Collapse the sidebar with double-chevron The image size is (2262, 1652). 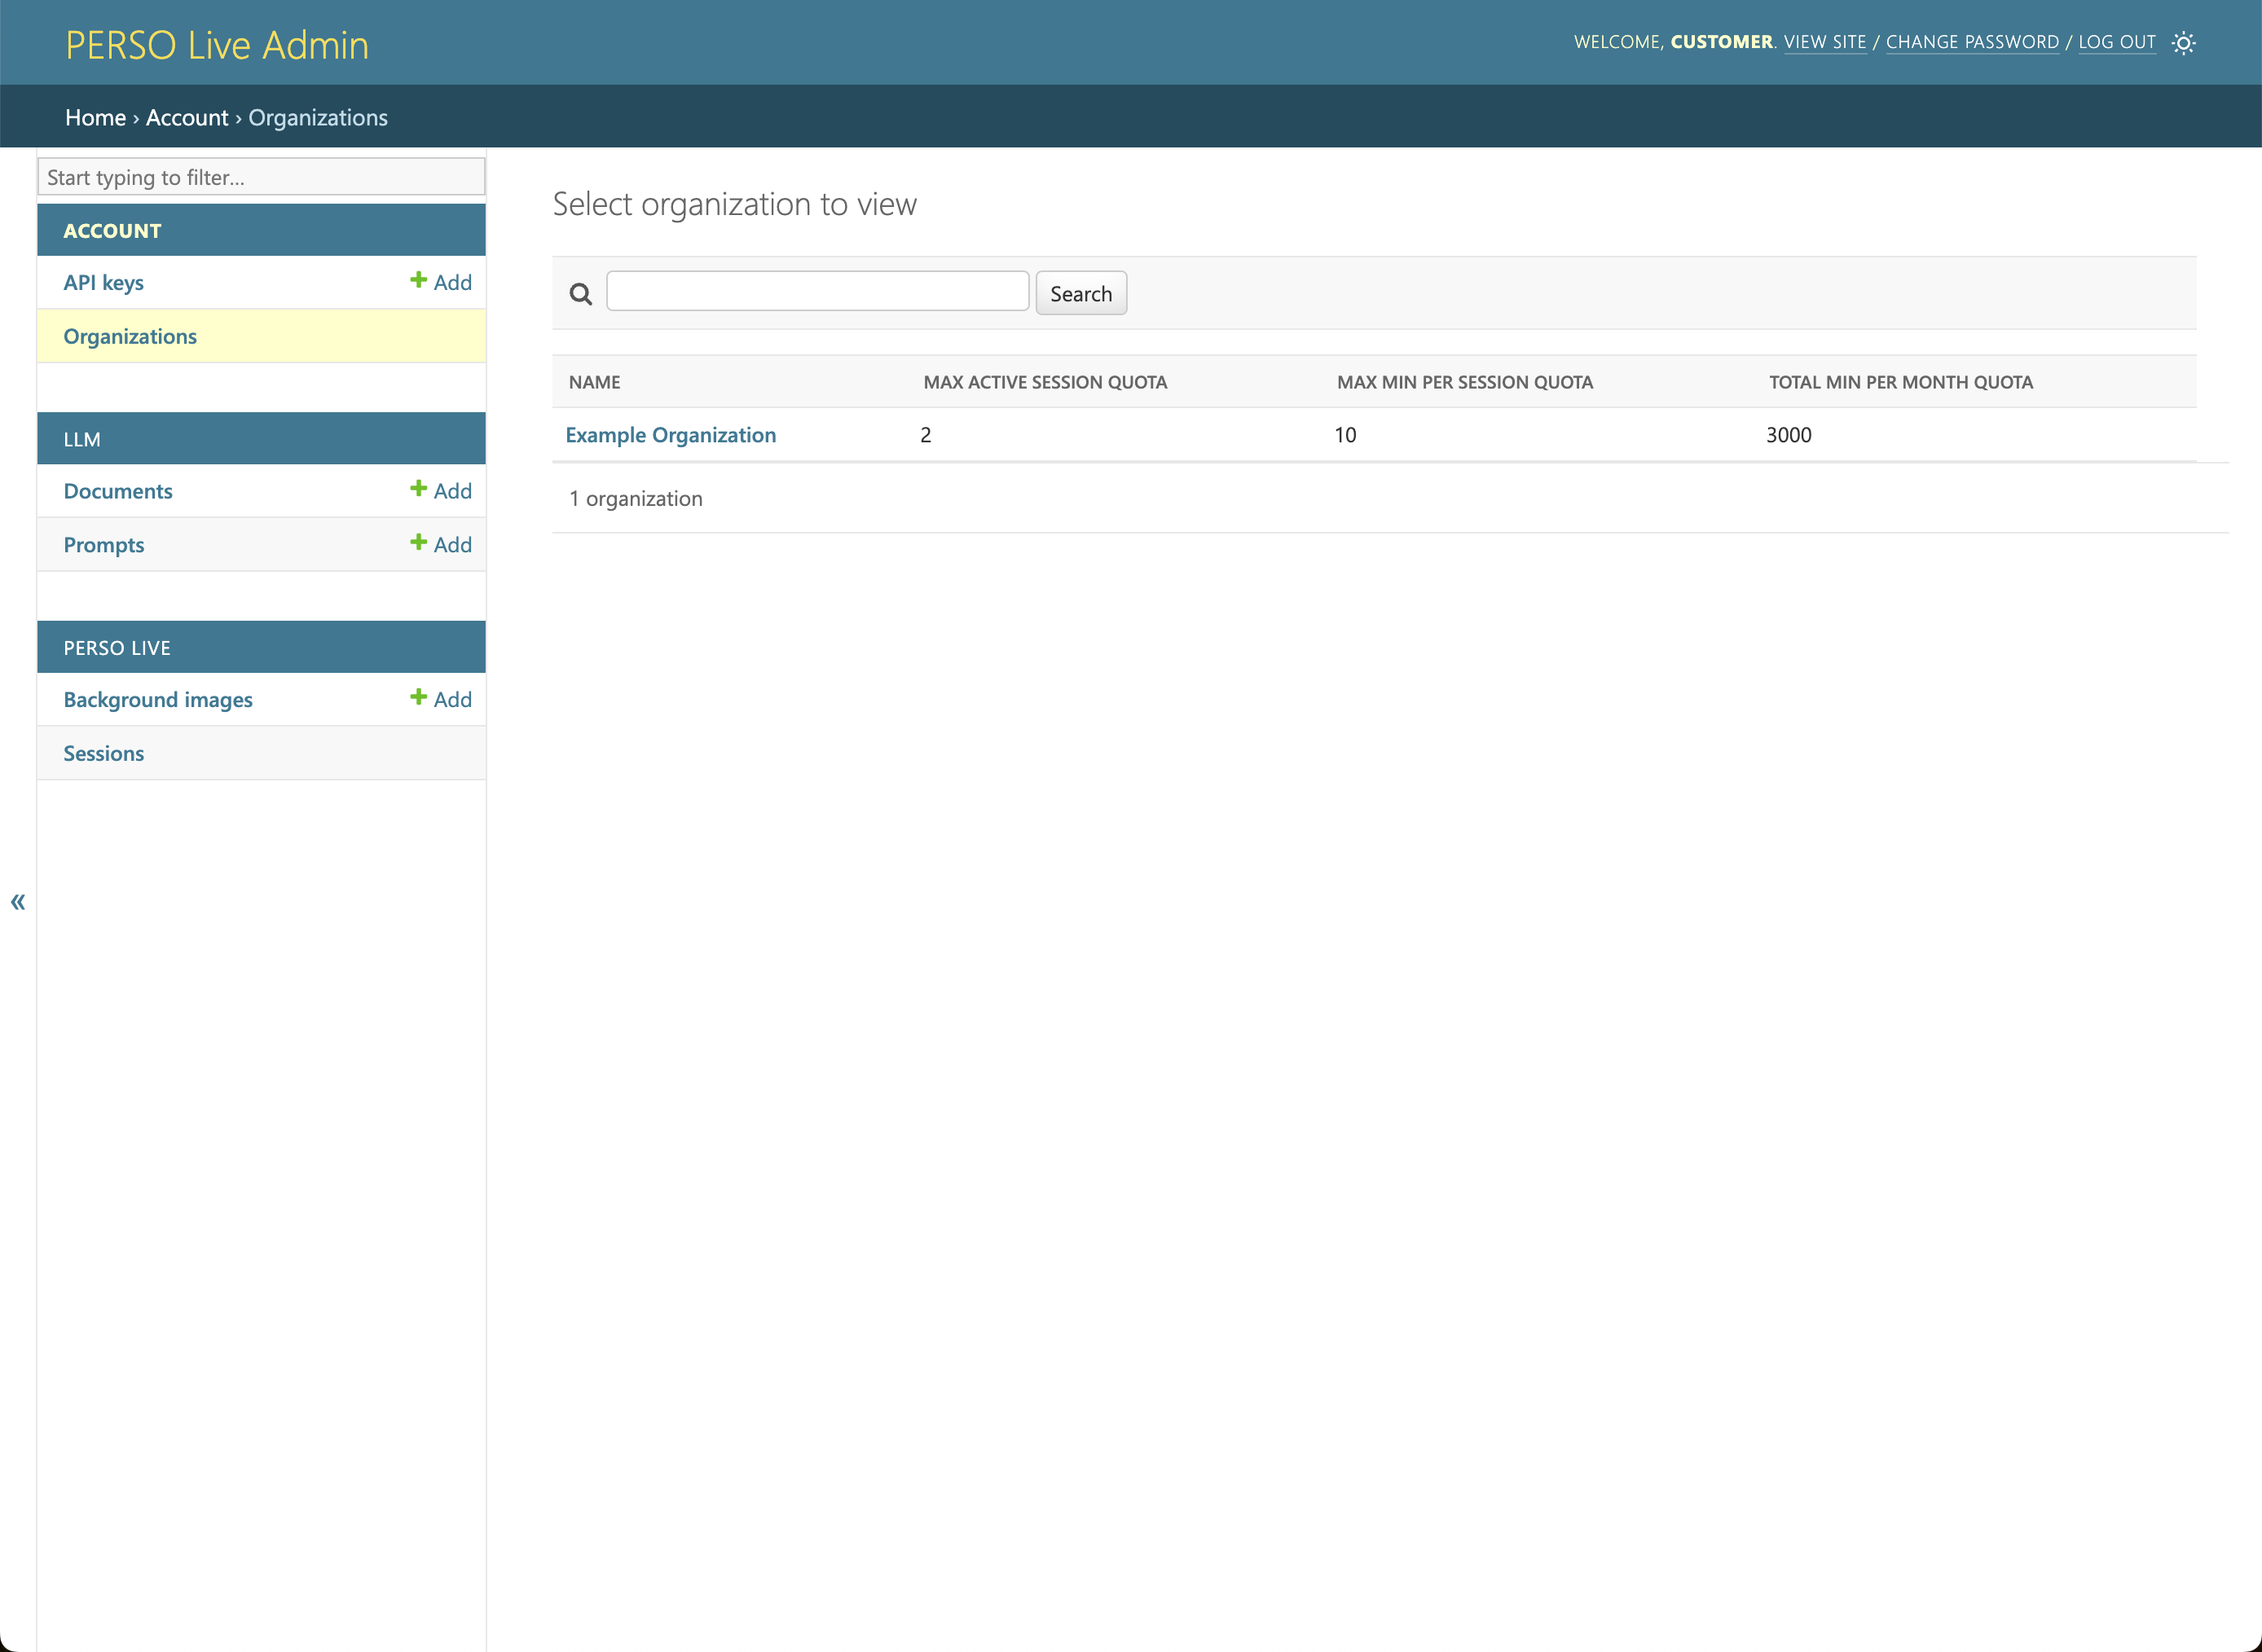point(18,902)
